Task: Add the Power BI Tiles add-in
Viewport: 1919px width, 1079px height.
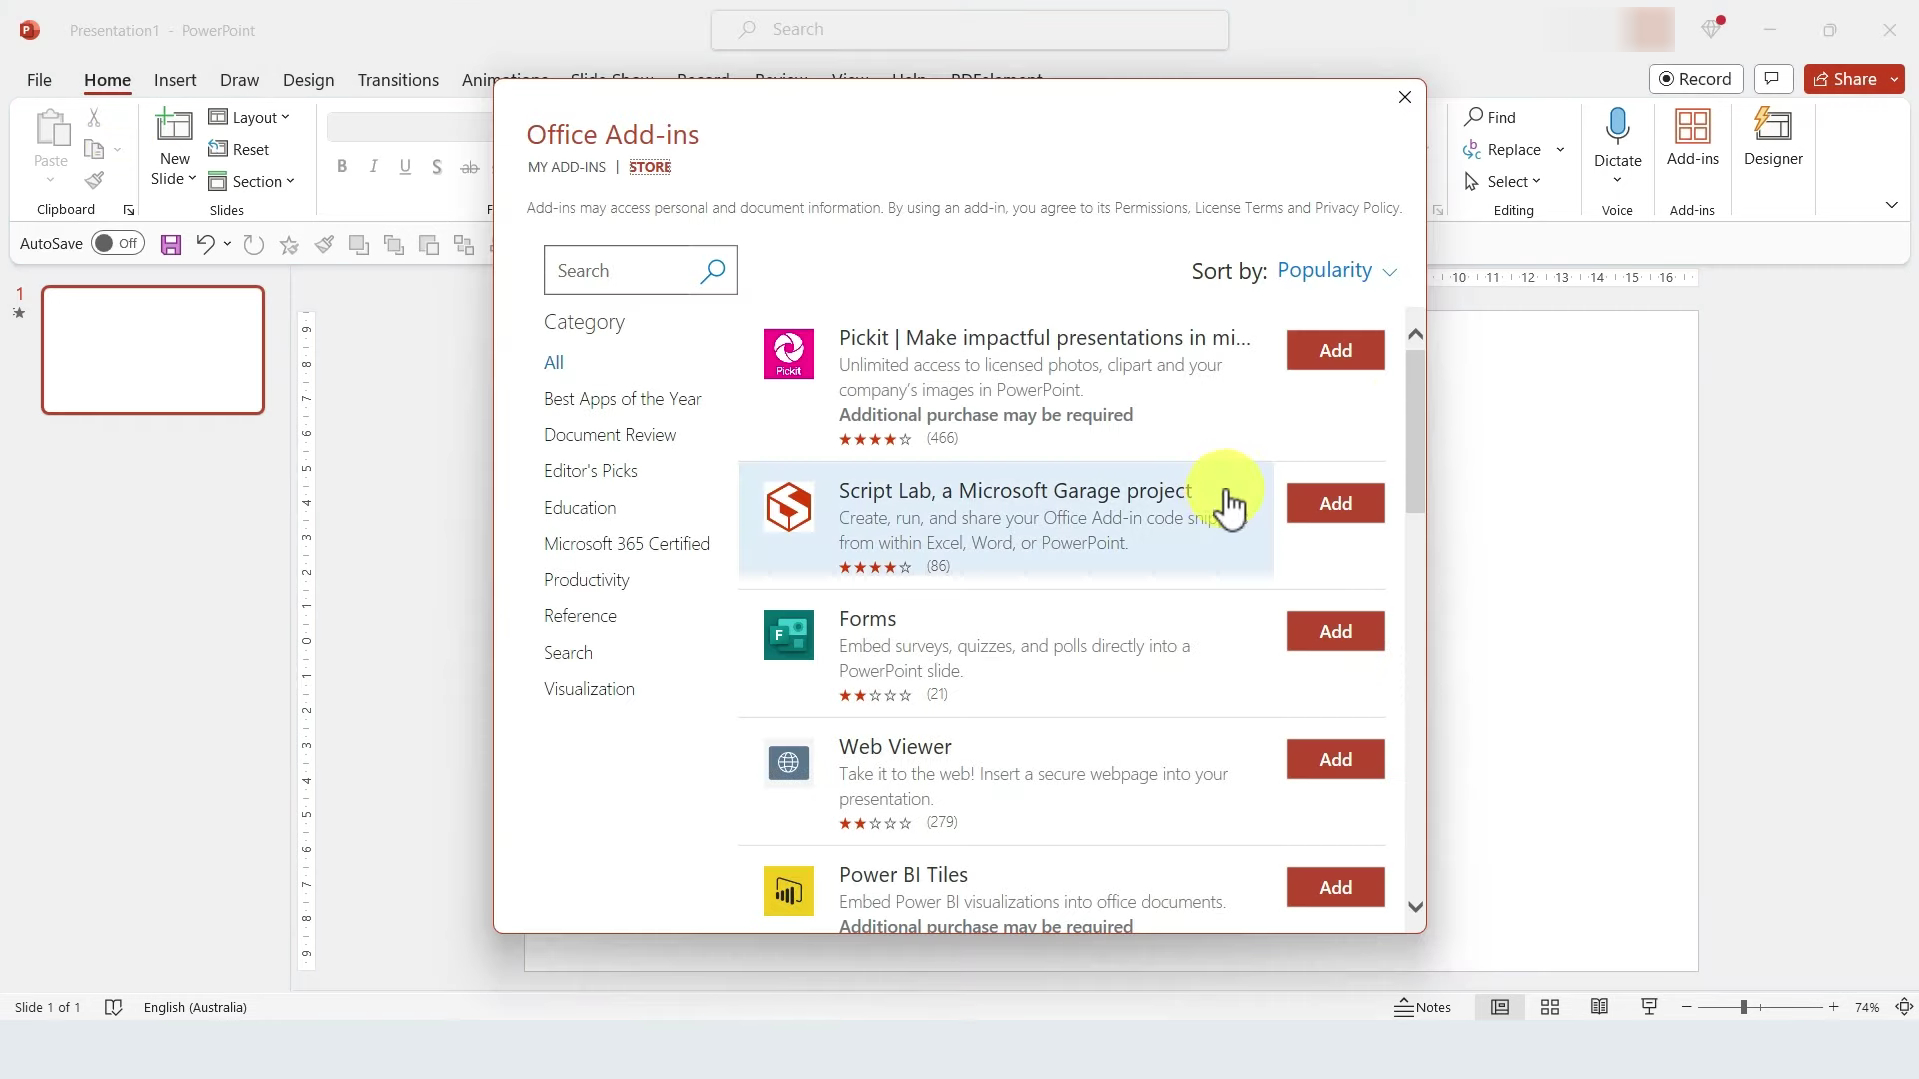Action: tap(1335, 887)
